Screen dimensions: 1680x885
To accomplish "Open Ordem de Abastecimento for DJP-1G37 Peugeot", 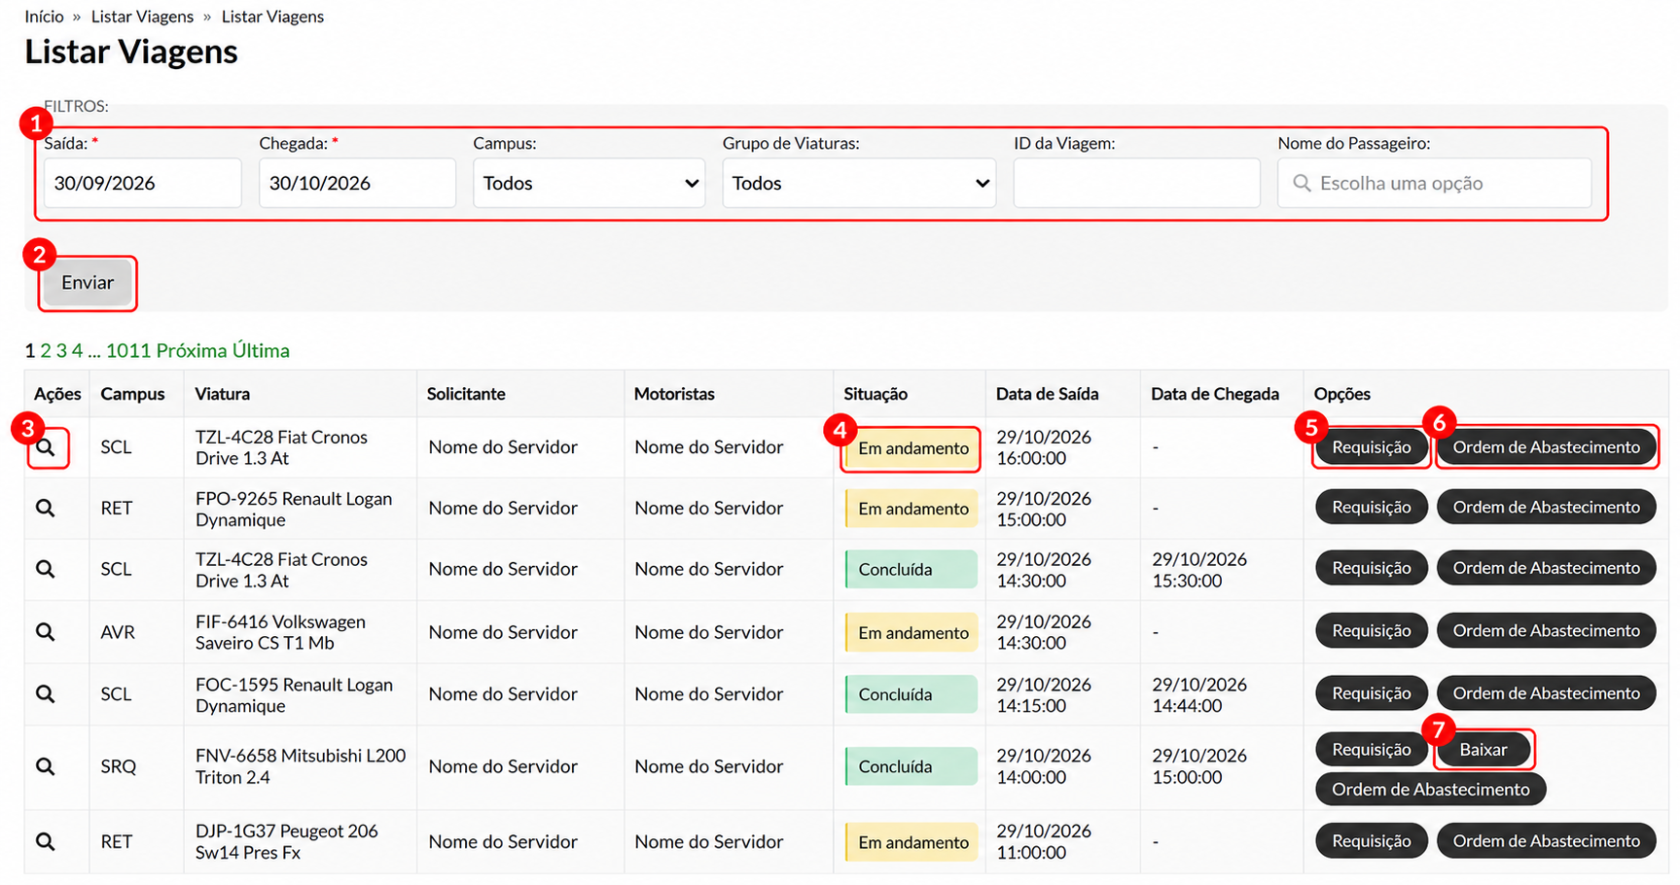I will click(1546, 841).
